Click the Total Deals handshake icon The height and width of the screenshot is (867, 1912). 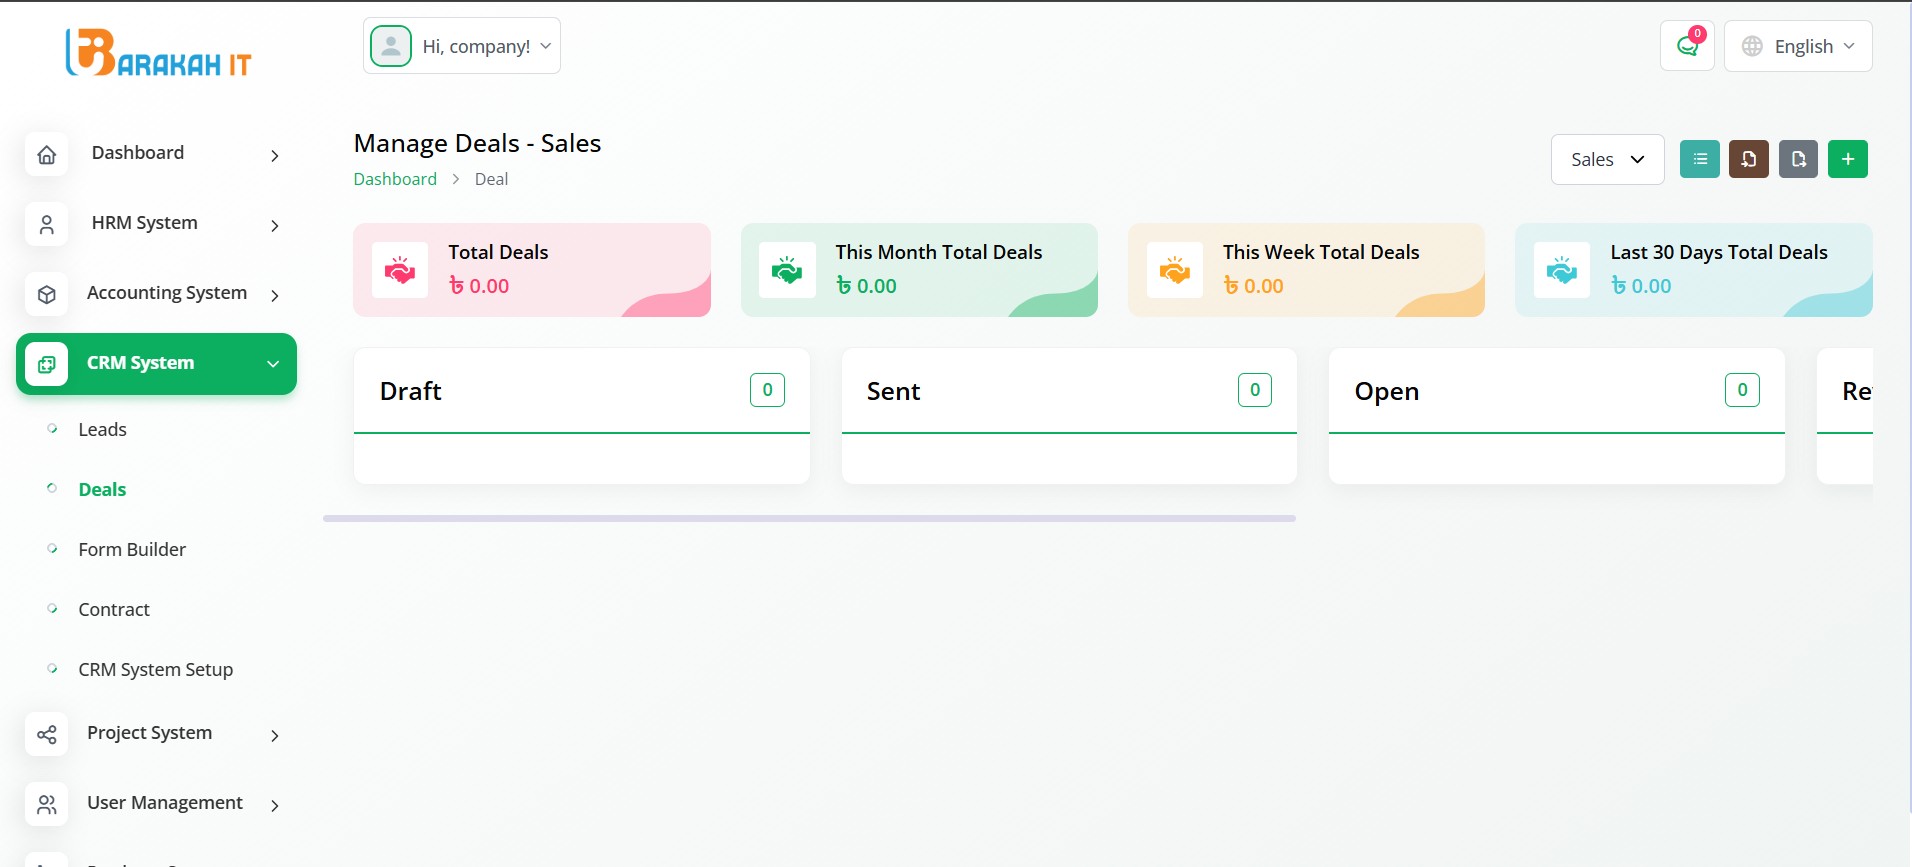(x=400, y=270)
